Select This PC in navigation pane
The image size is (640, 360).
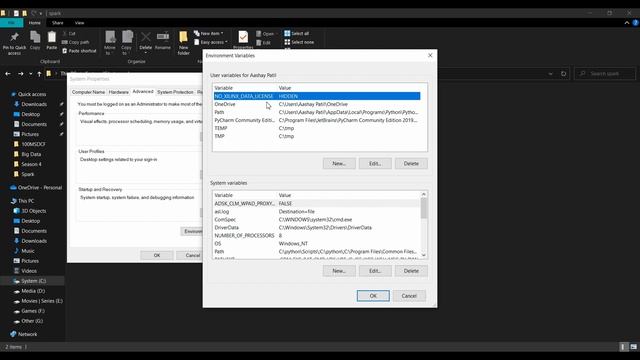click(26, 201)
